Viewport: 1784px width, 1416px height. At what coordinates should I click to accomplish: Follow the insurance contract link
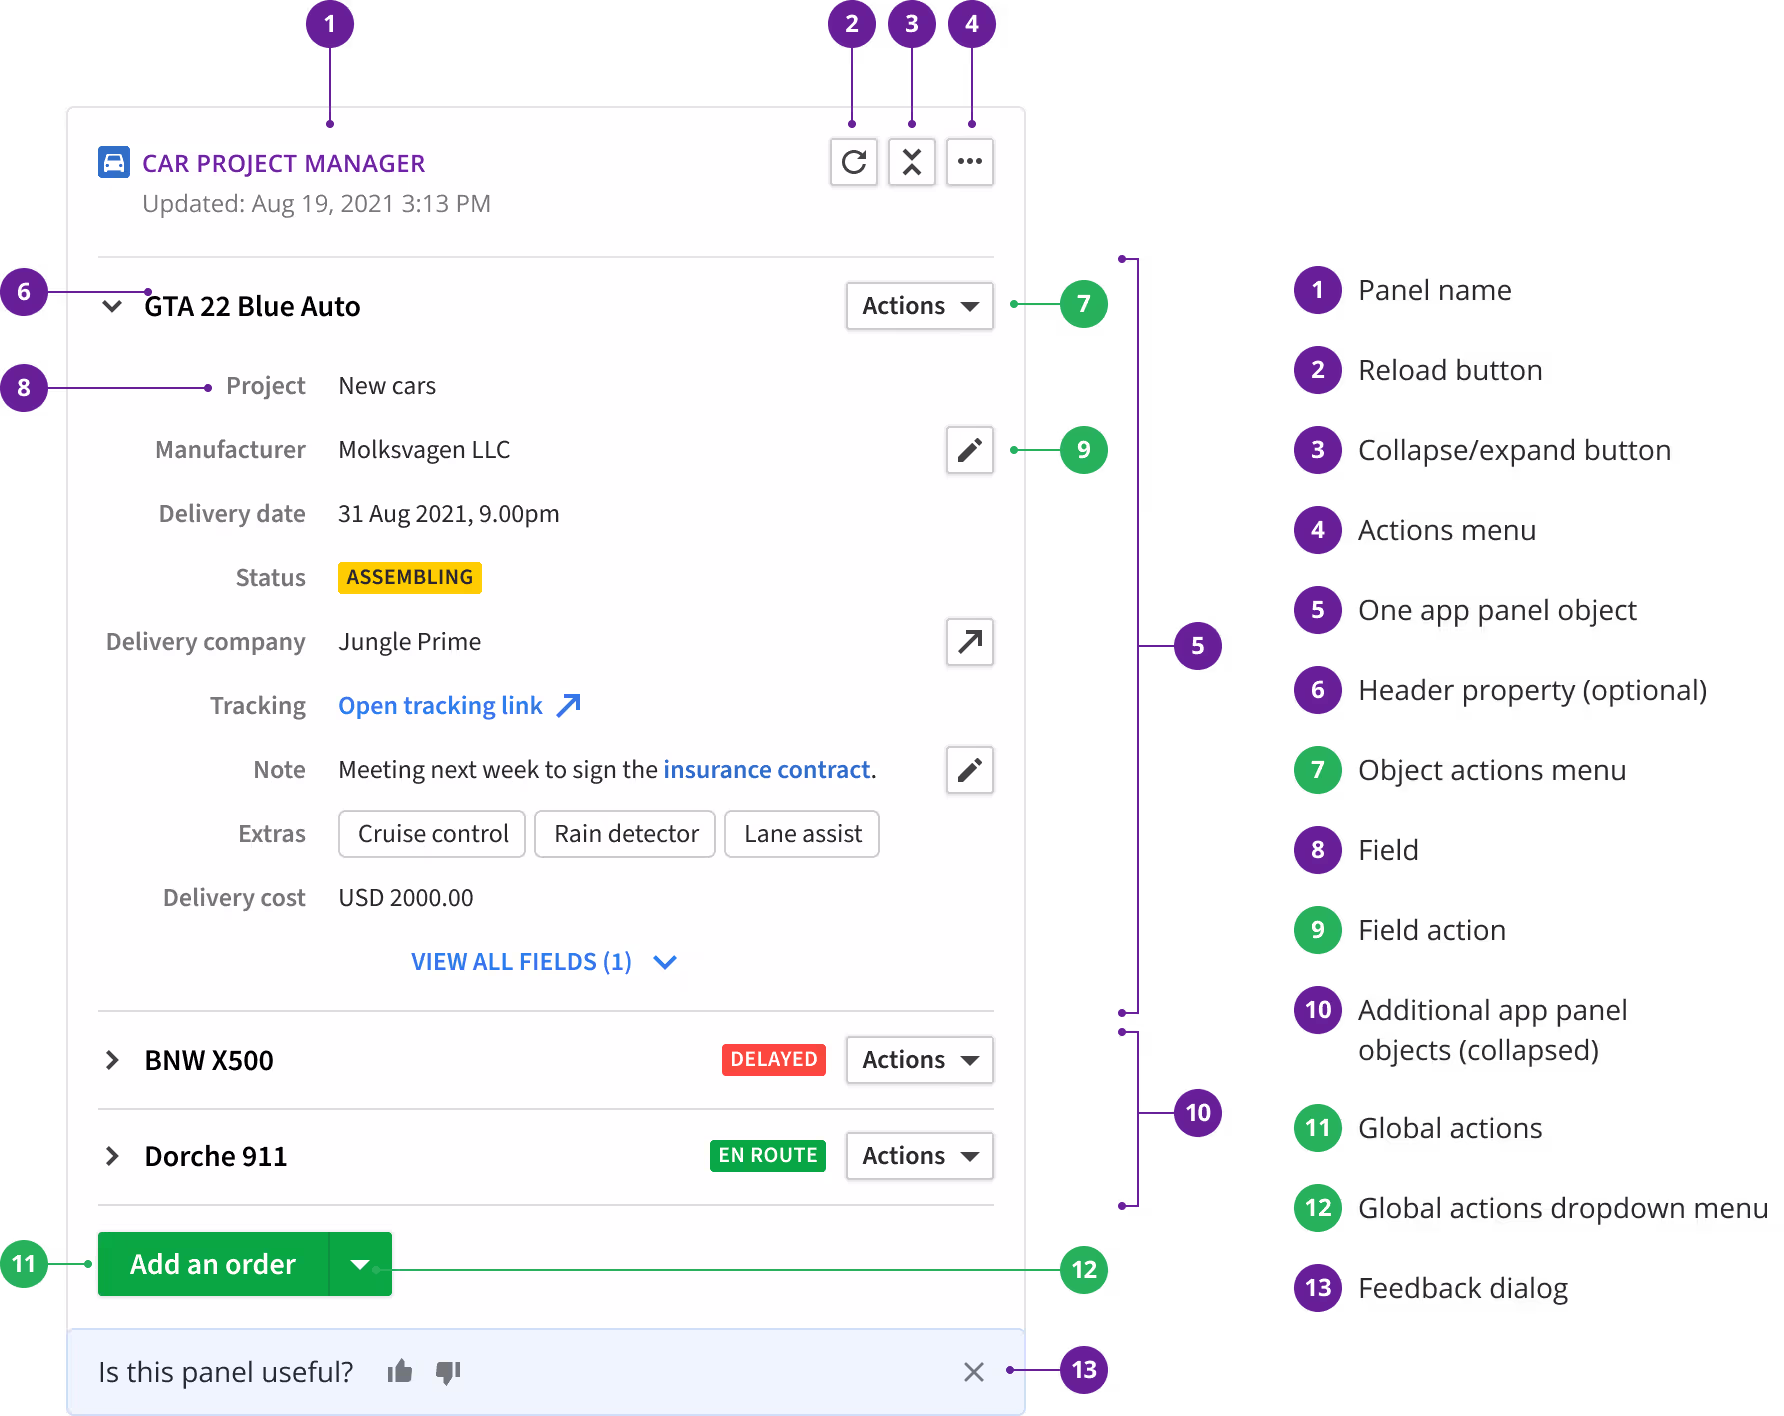(767, 770)
